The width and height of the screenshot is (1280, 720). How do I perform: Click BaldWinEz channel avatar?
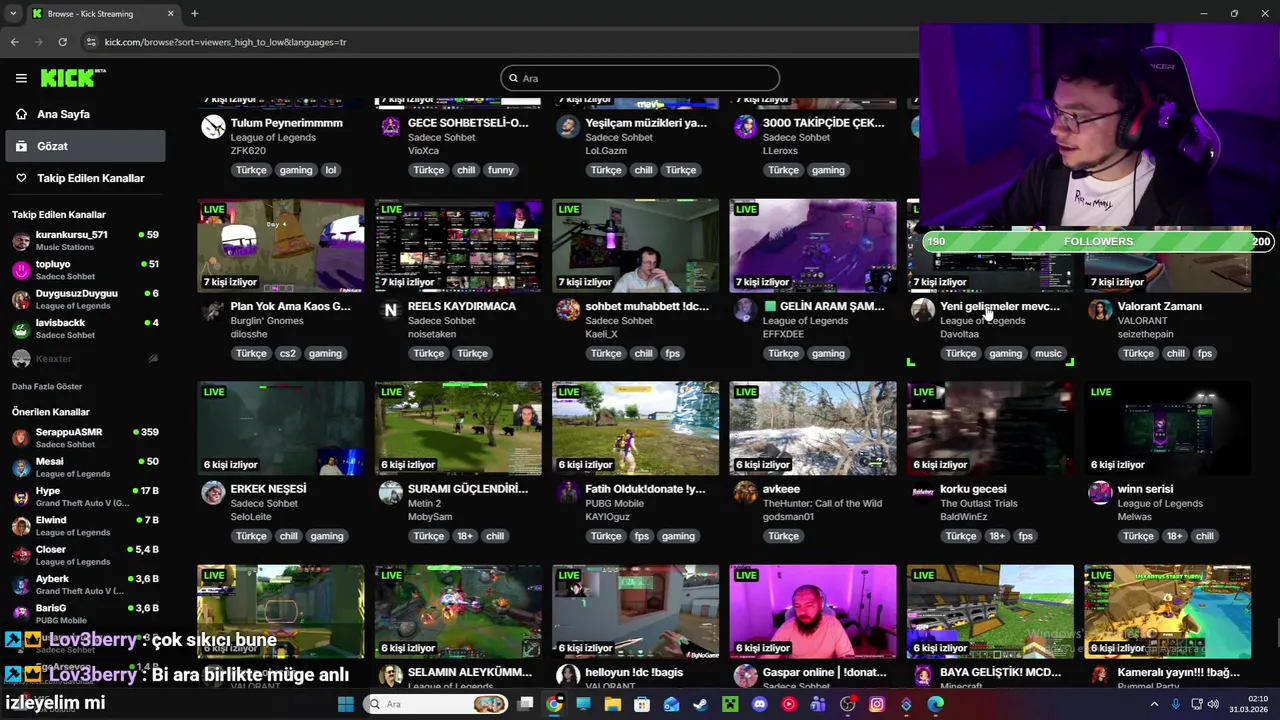pyautogui.click(x=922, y=493)
